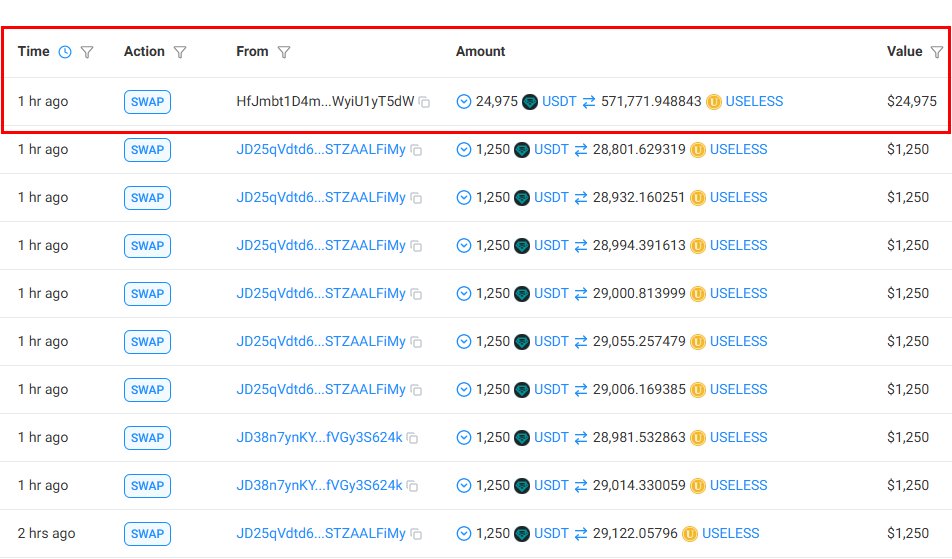
Task: Open JD38n7ynKY address in 29,014.330059 row
Action: pos(319,485)
